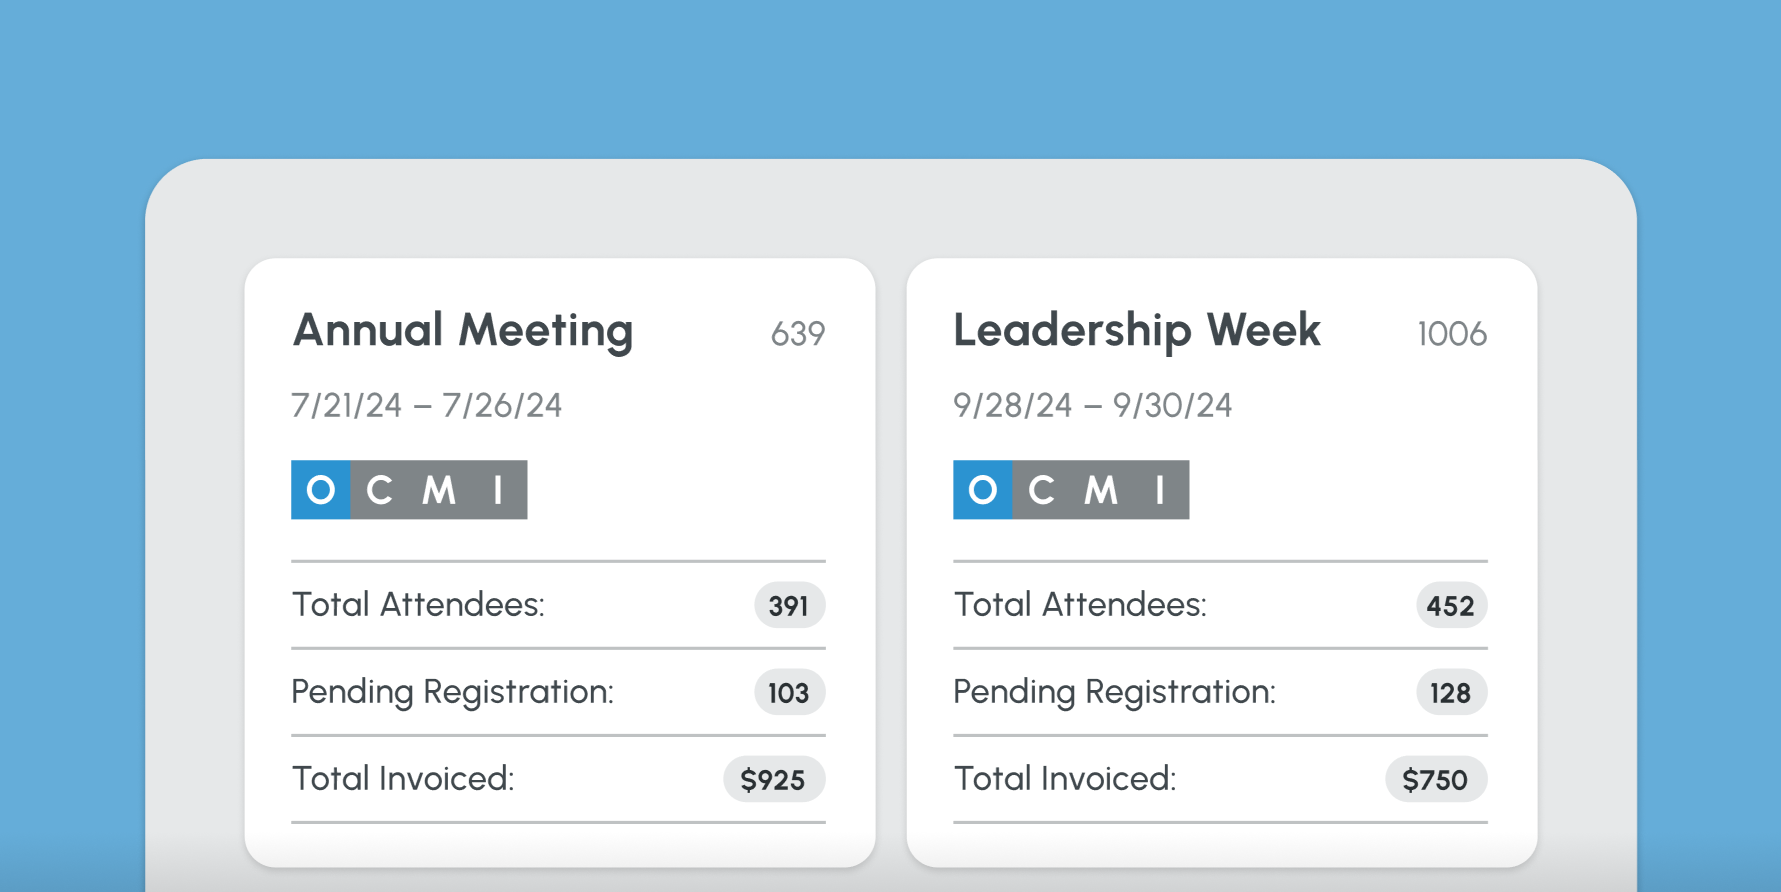Select the M status in Annual Meeting
The image size is (1781, 892).
[x=439, y=490]
